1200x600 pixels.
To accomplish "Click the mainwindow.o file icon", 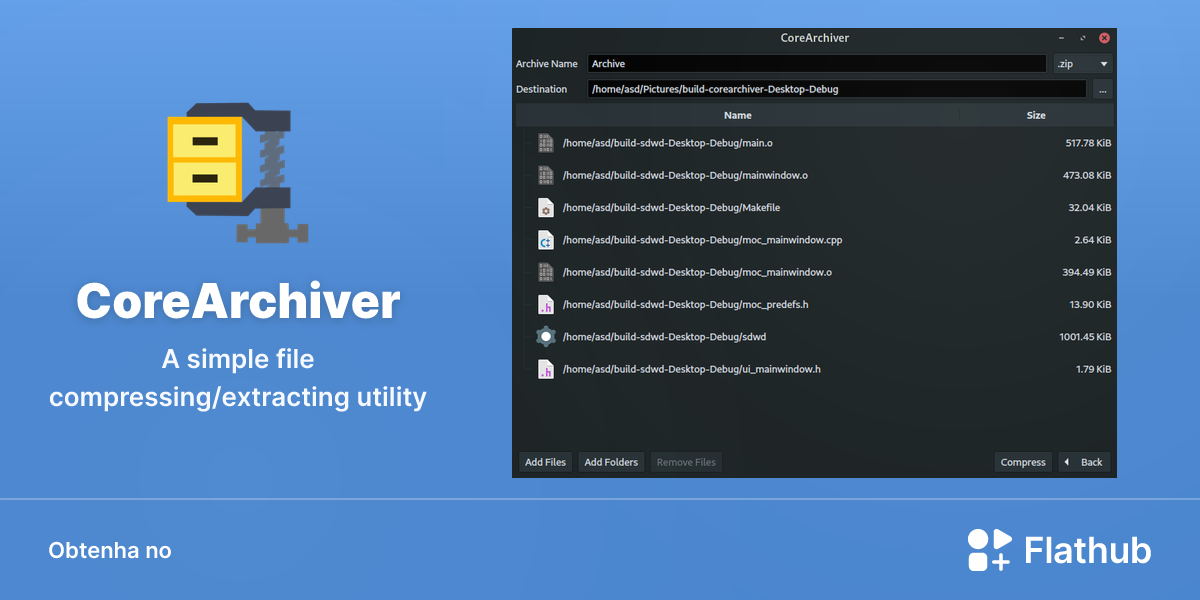I will click(545, 175).
